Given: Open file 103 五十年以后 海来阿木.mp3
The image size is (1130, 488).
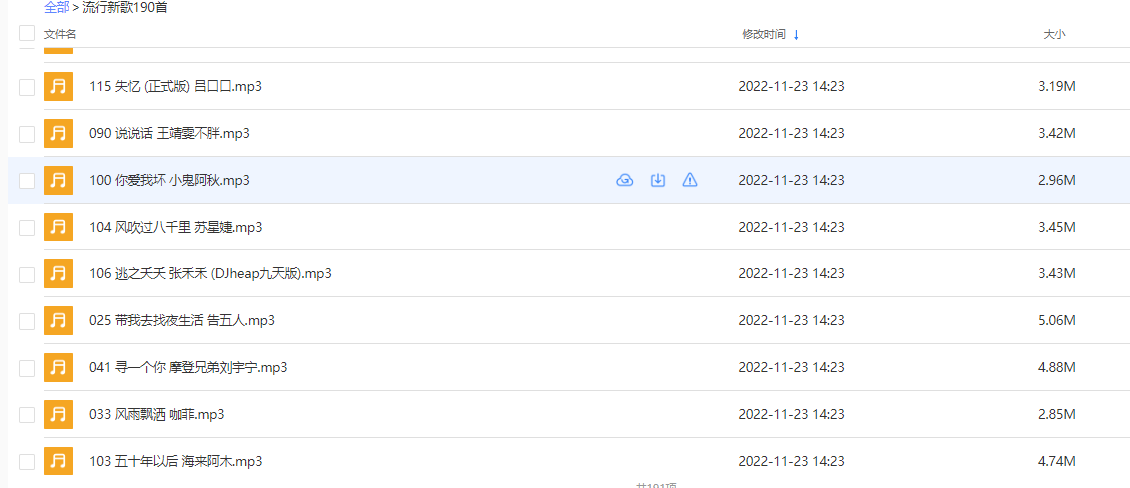Looking at the screenshot, I should 175,461.
